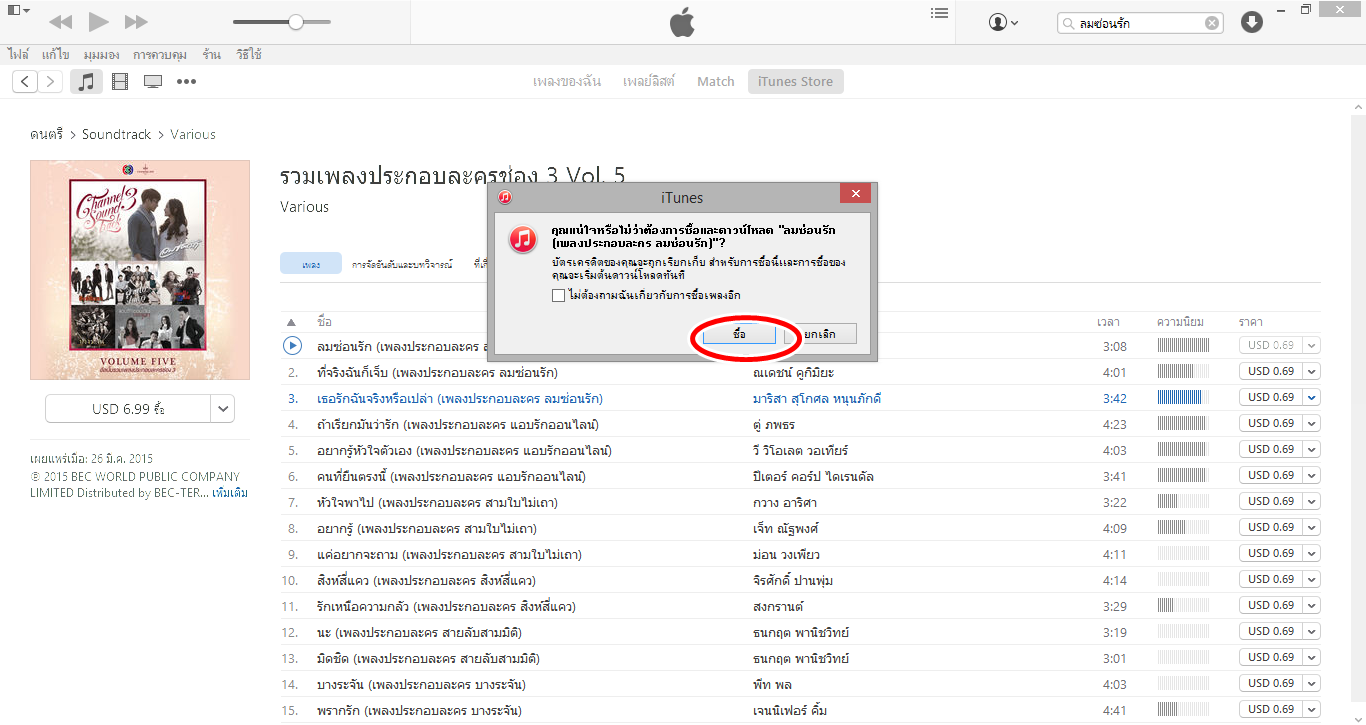Open the downloads arrow icon
Image resolution: width=1366 pixels, height=725 pixels.
[1252, 22]
